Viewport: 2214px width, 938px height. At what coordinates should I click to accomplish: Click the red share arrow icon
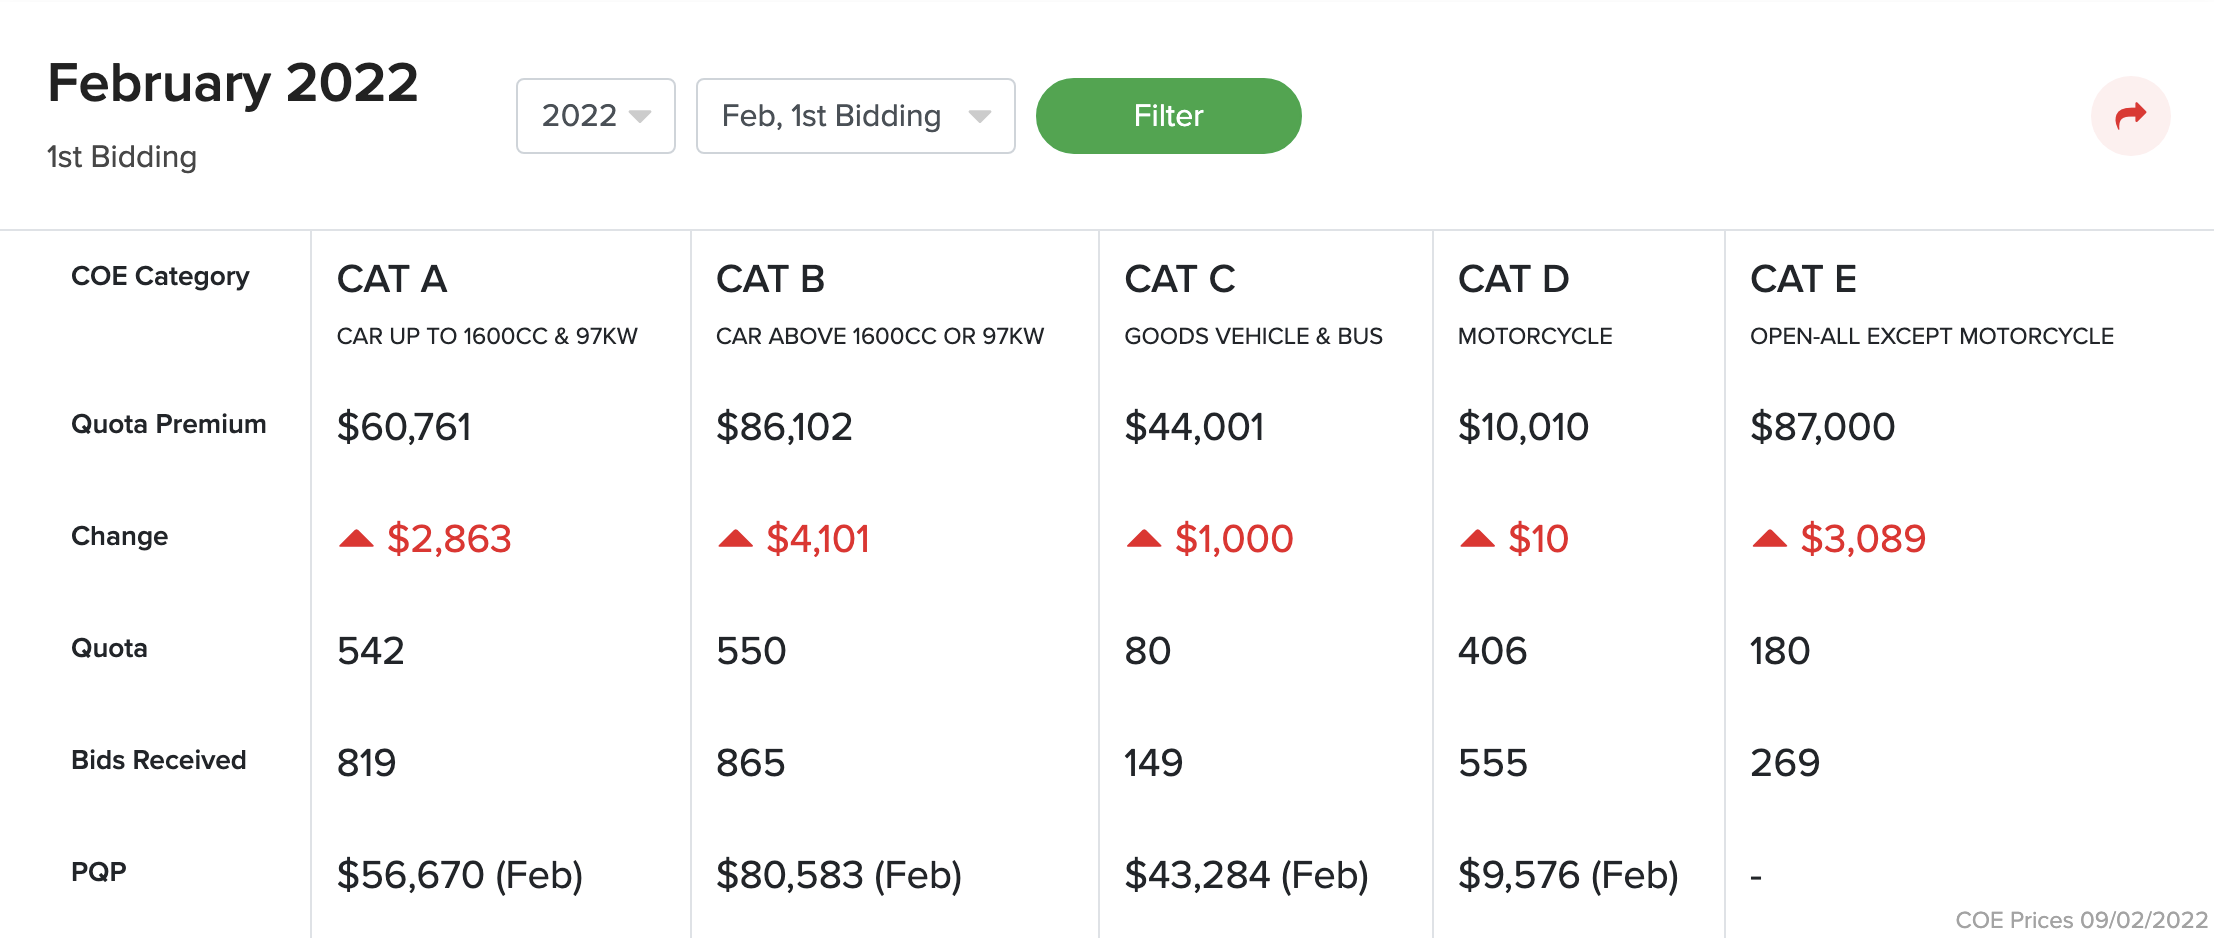tap(2130, 116)
